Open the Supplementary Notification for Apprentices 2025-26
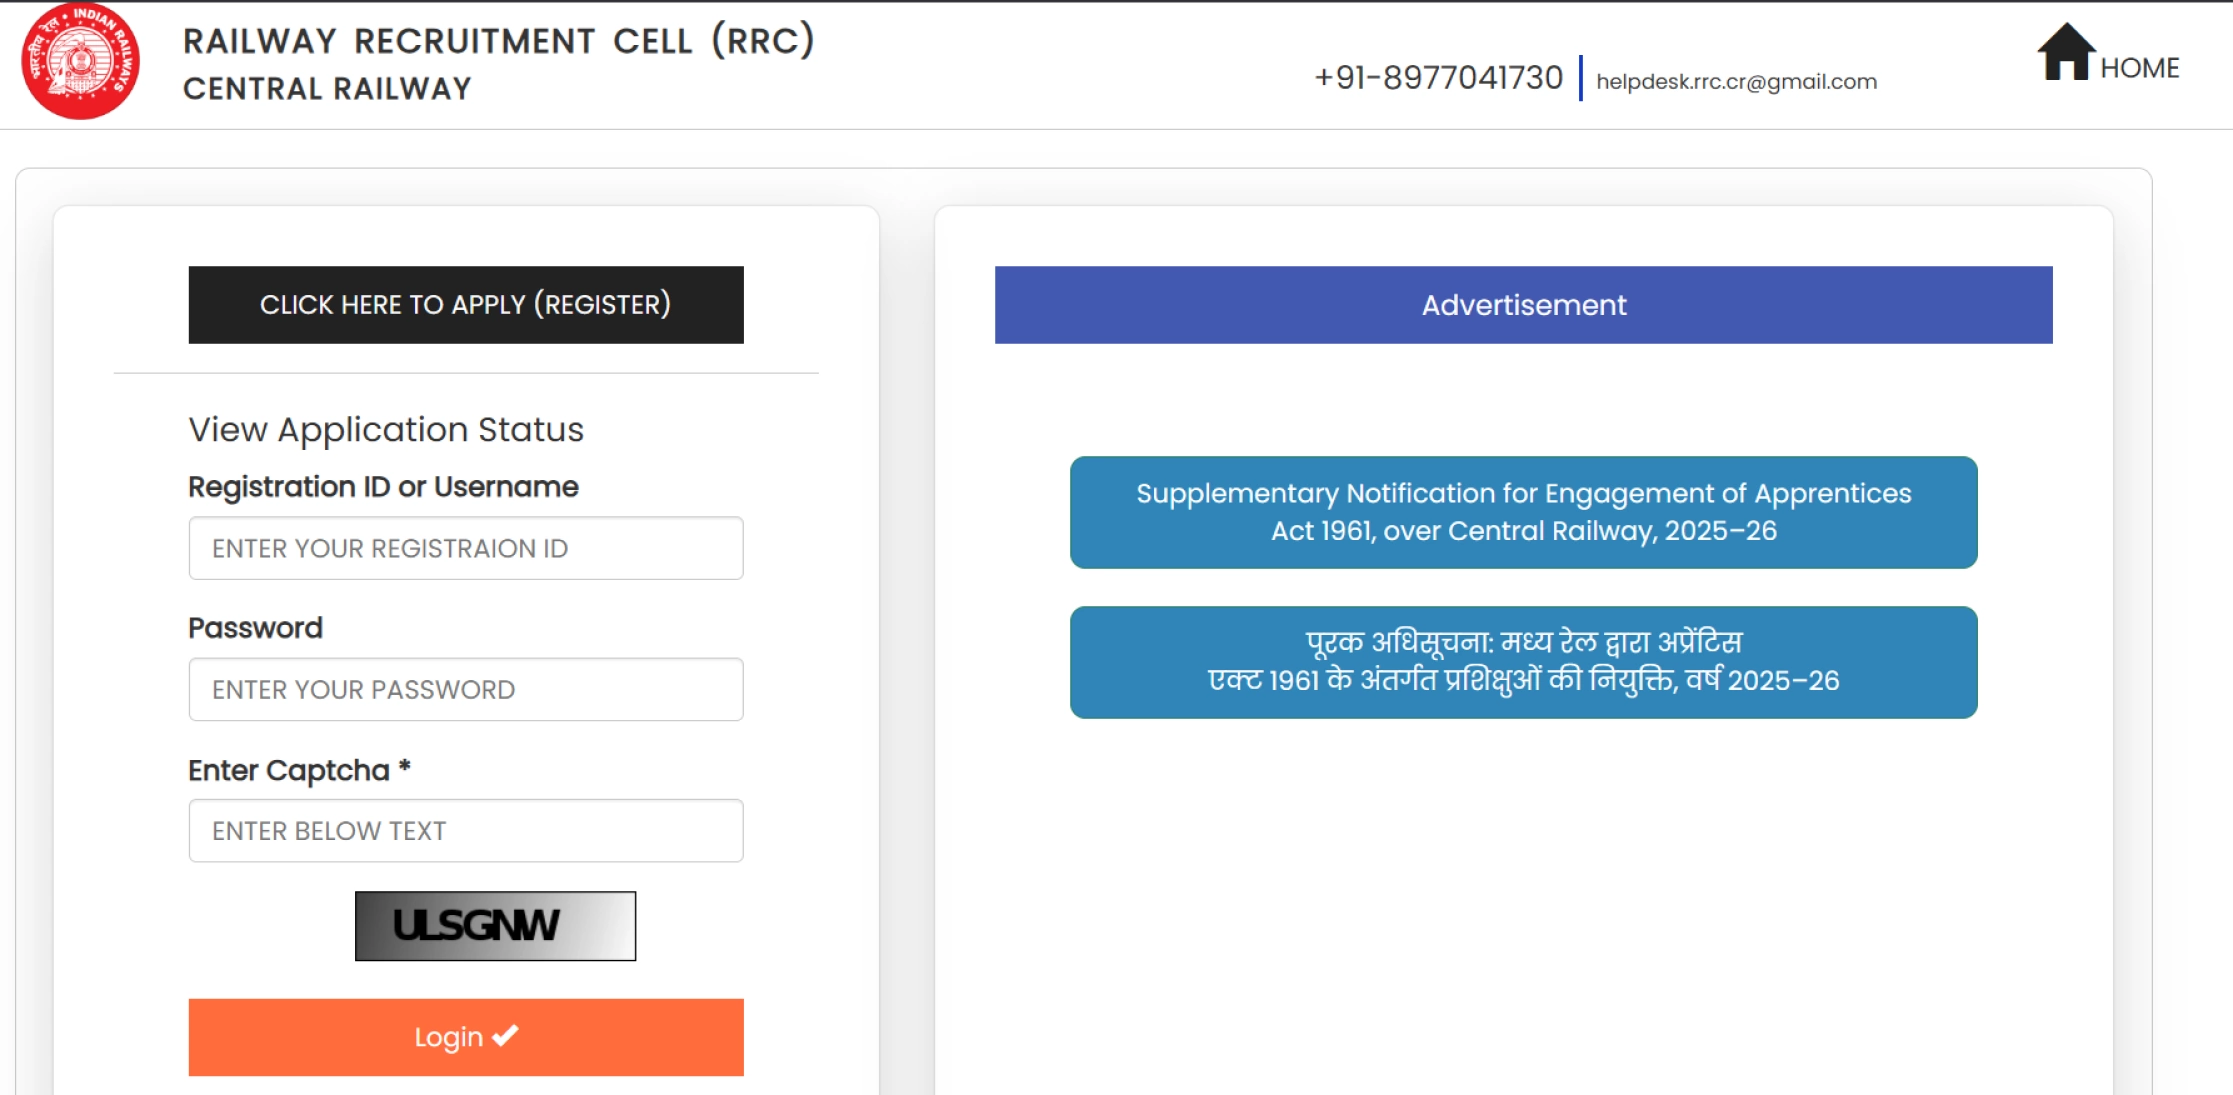 click(1523, 512)
